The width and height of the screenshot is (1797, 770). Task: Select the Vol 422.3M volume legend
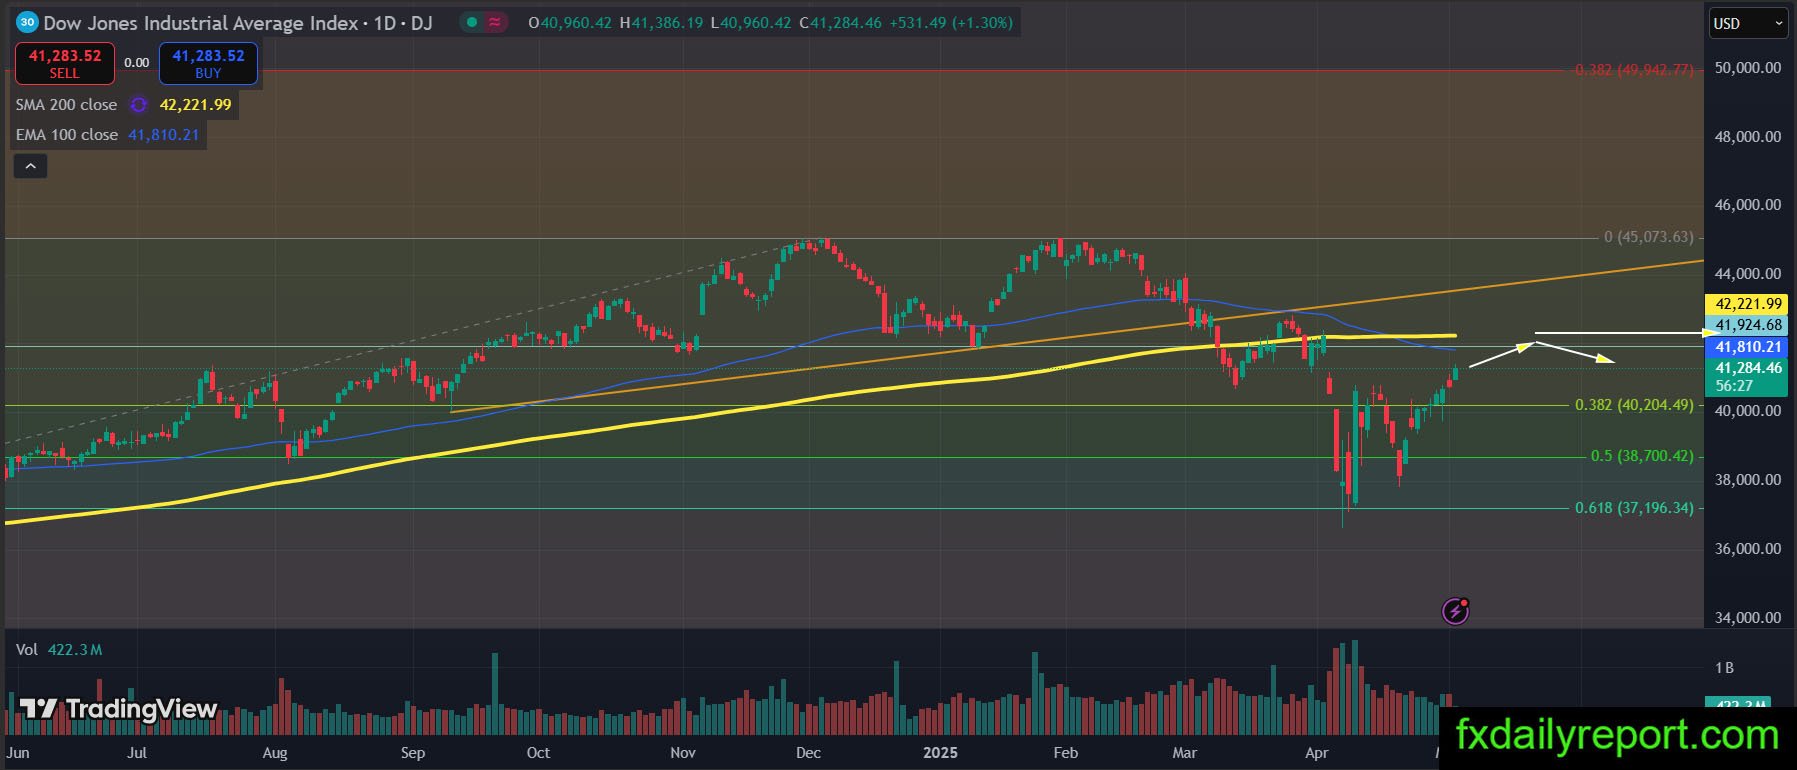(59, 650)
